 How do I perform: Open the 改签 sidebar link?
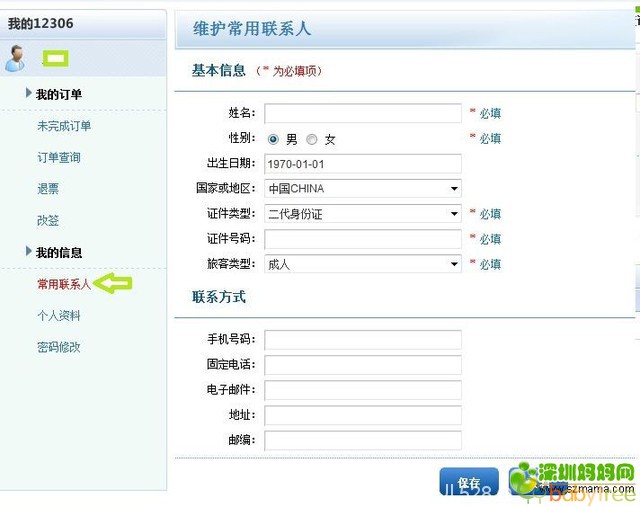(x=48, y=220)
